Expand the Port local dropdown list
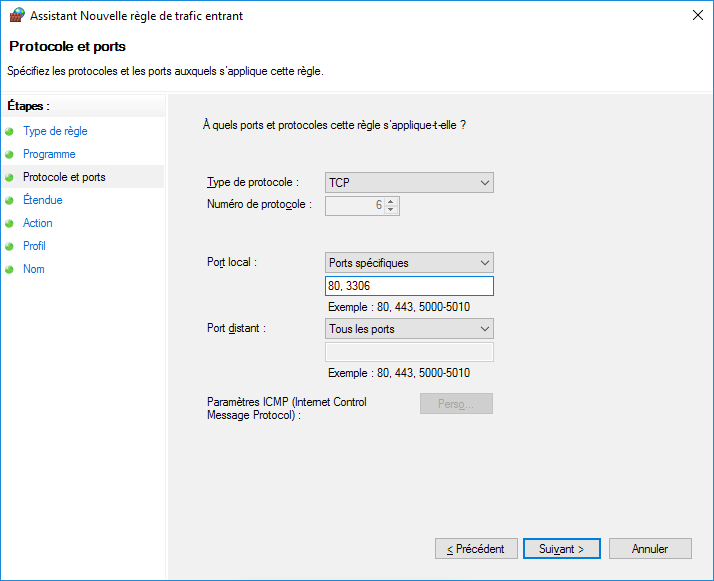 (x=409, y=263)
